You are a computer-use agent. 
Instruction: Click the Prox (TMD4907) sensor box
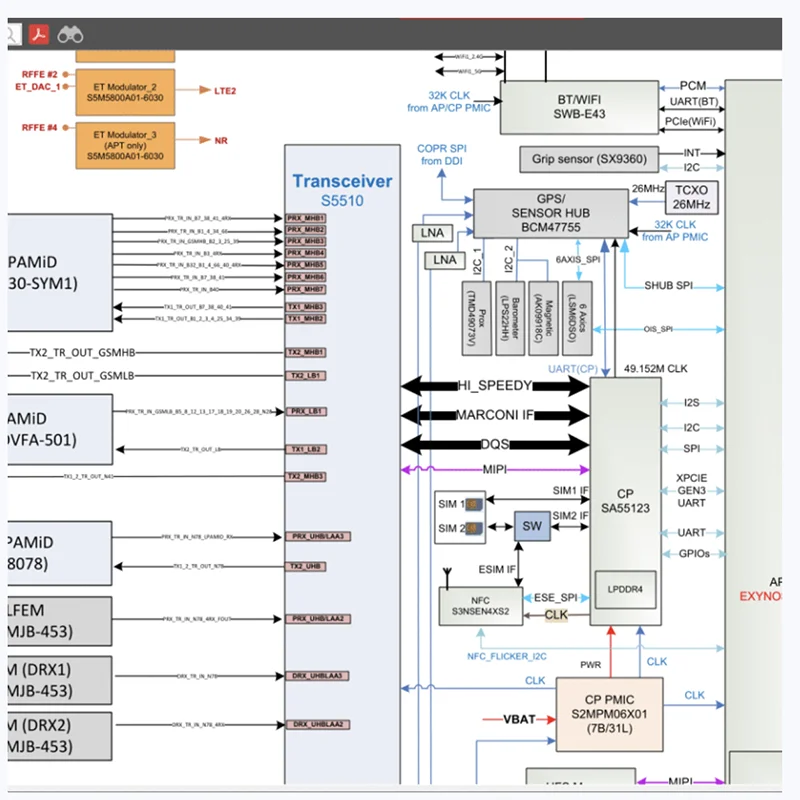tap(477, 318)
